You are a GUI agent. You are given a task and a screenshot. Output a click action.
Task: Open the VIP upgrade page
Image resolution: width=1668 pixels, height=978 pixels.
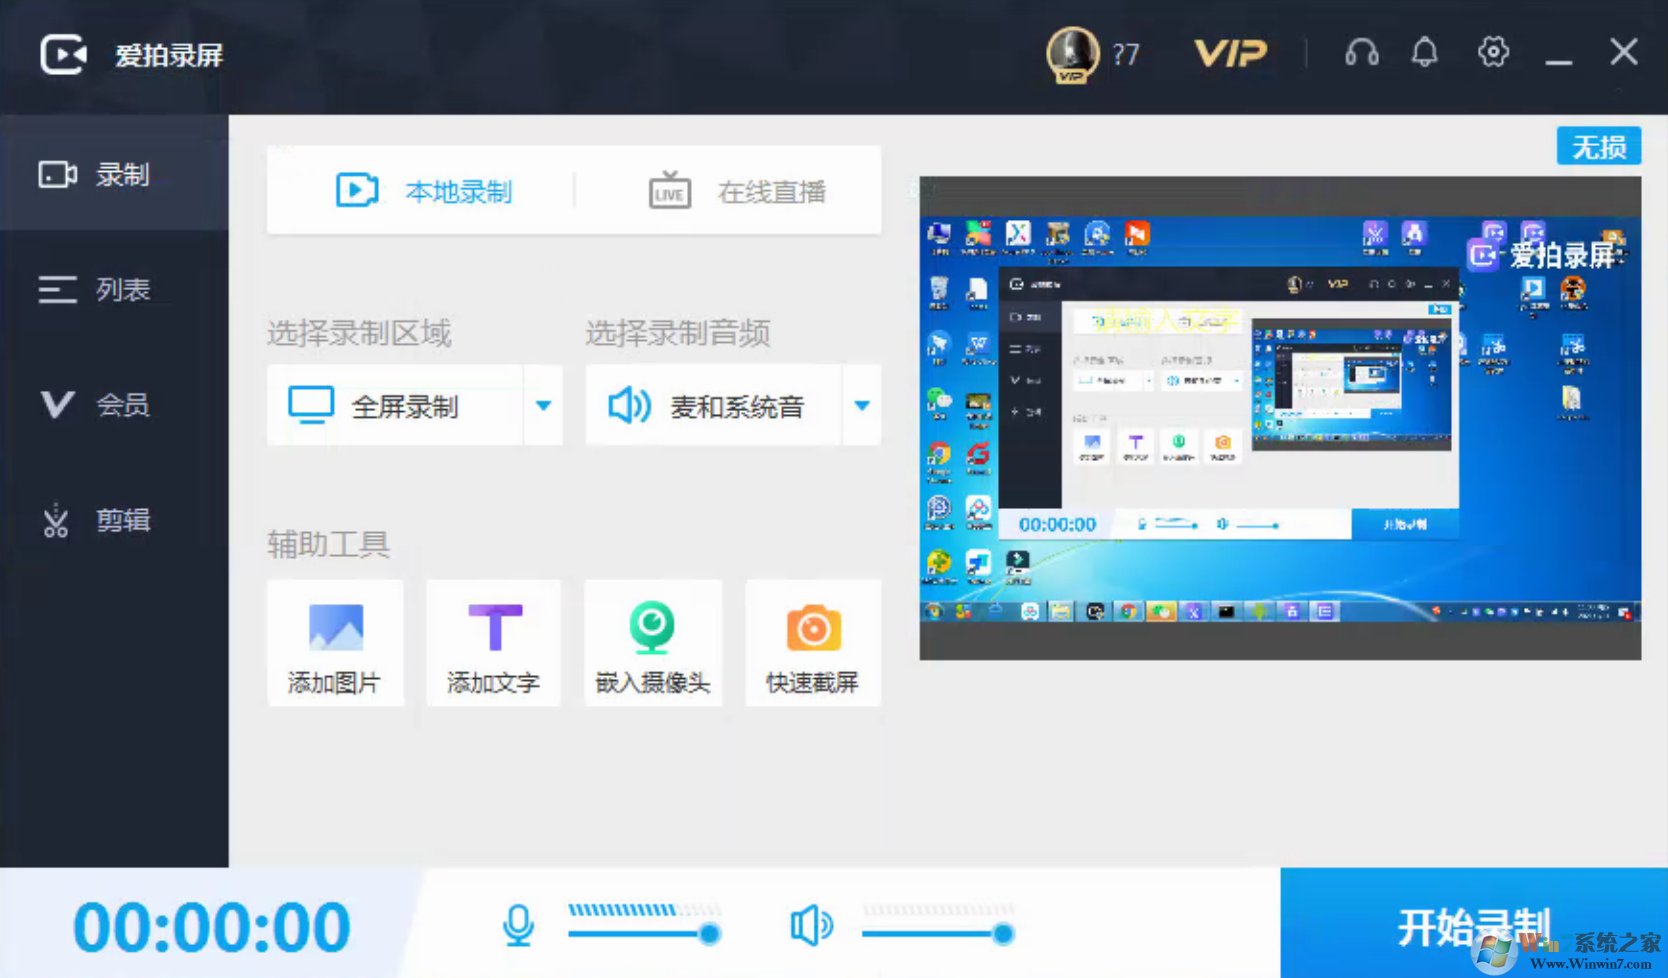point(1231,54)
